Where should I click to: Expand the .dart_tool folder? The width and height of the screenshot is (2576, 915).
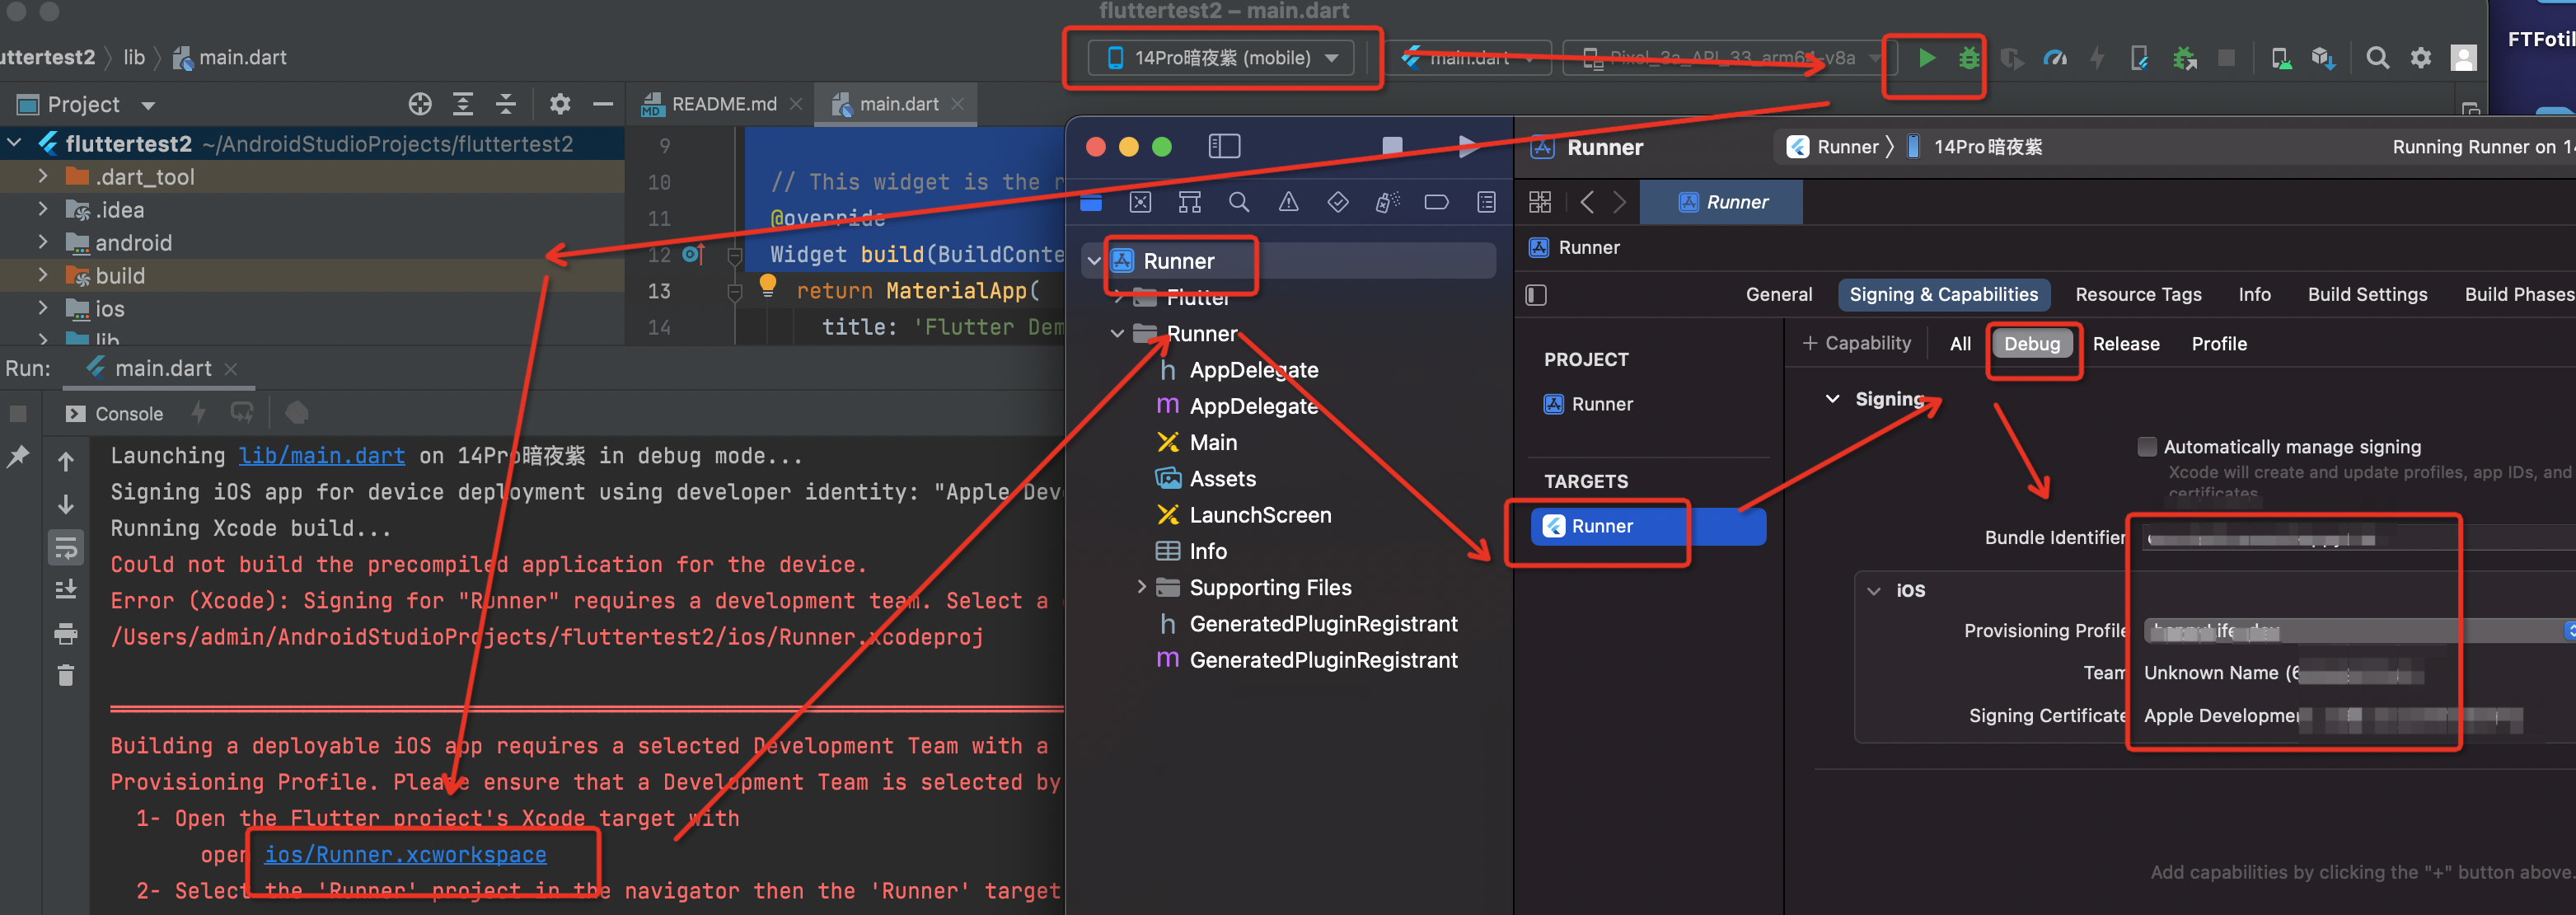(x=43, y=176)
